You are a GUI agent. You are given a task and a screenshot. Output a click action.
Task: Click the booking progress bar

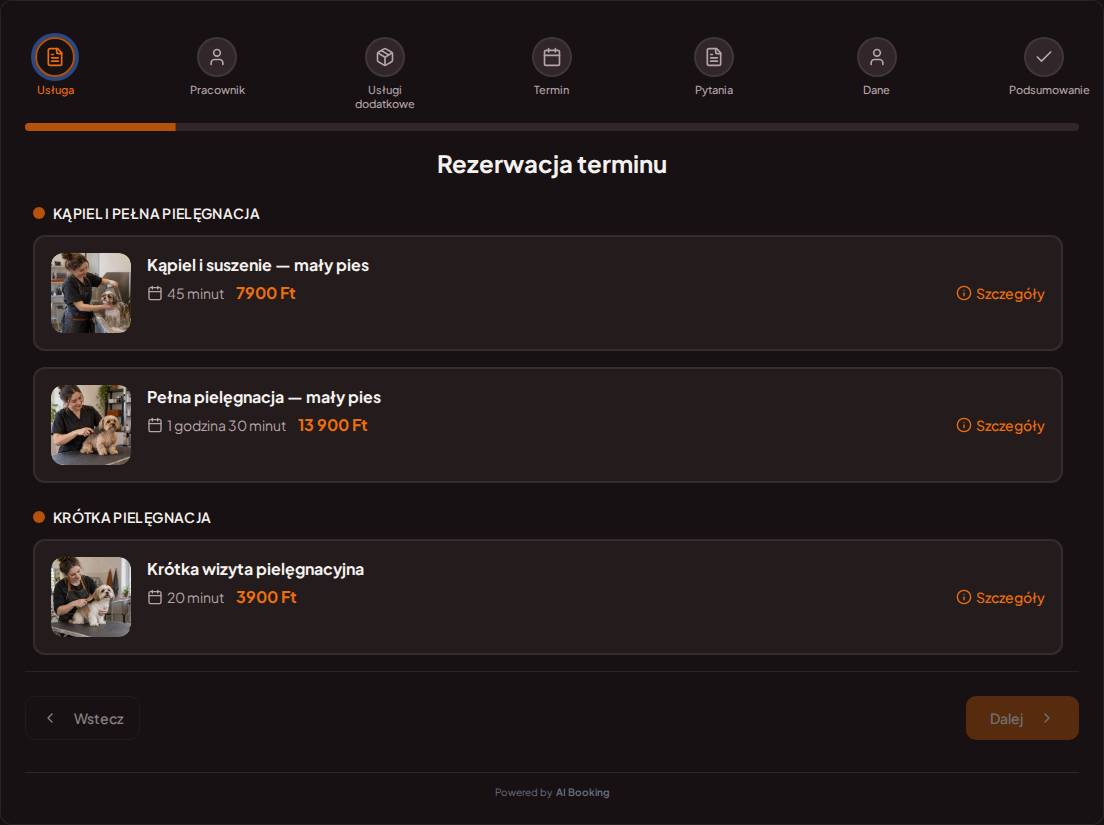(551, 127)
